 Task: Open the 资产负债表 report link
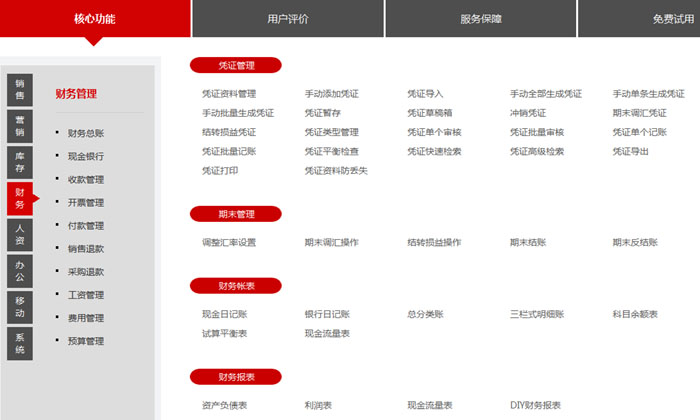pyautogui.click(x=224, y=405)
